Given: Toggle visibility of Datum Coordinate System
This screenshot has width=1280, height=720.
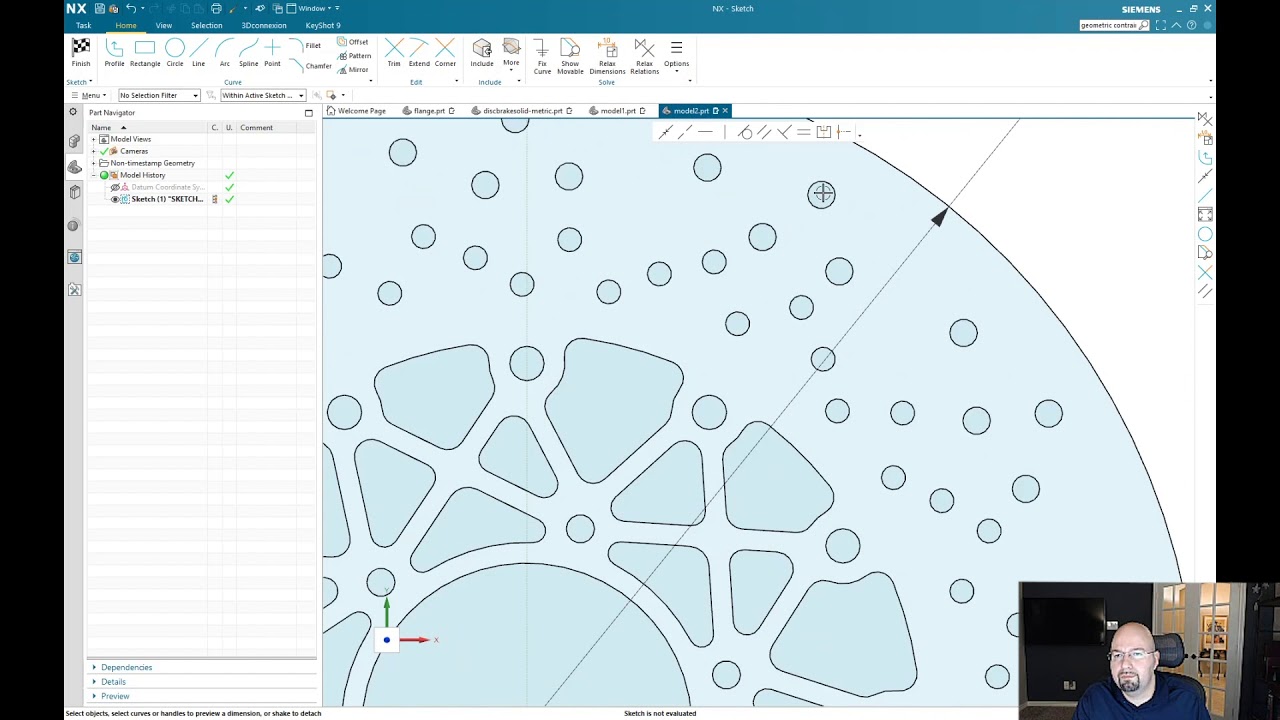Looking at the screenshot, I should pos(115,187).
